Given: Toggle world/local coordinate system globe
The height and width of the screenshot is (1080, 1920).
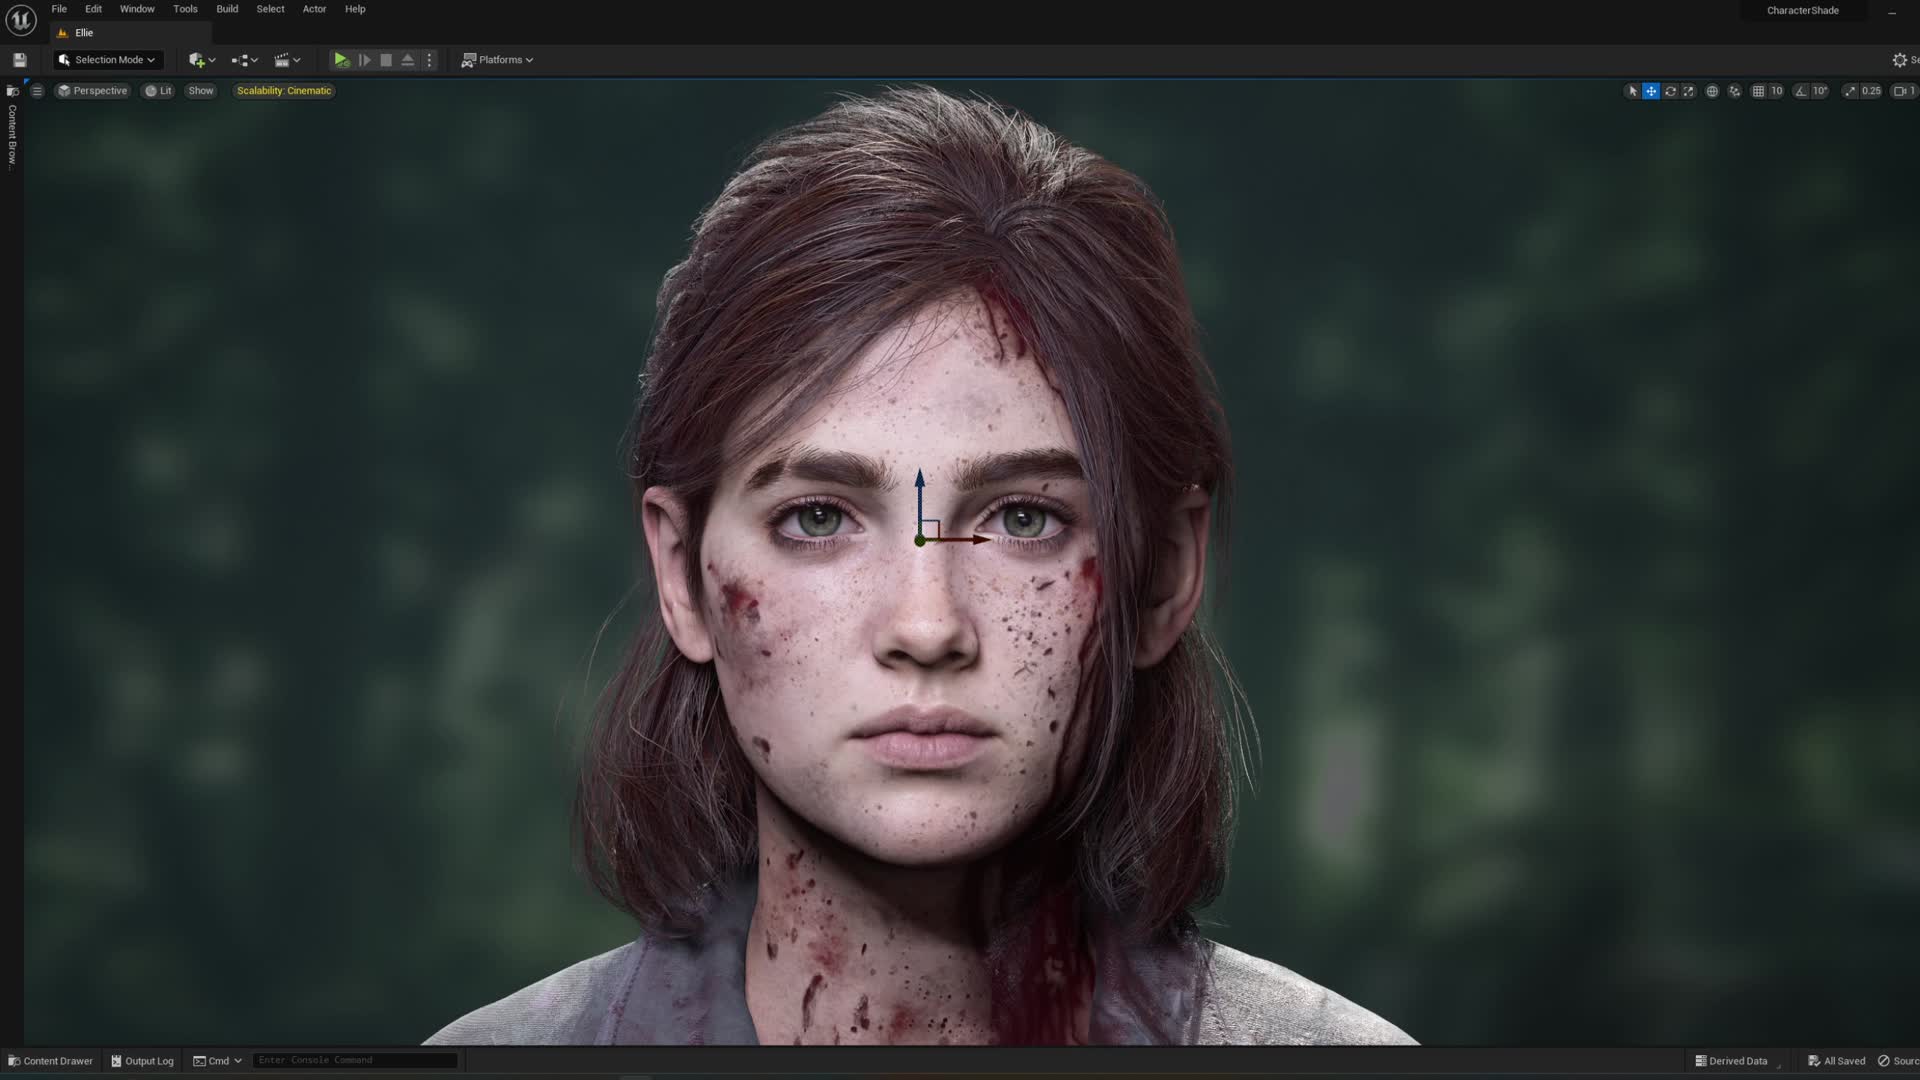Looking at the screenshot, I should 1712,91.
